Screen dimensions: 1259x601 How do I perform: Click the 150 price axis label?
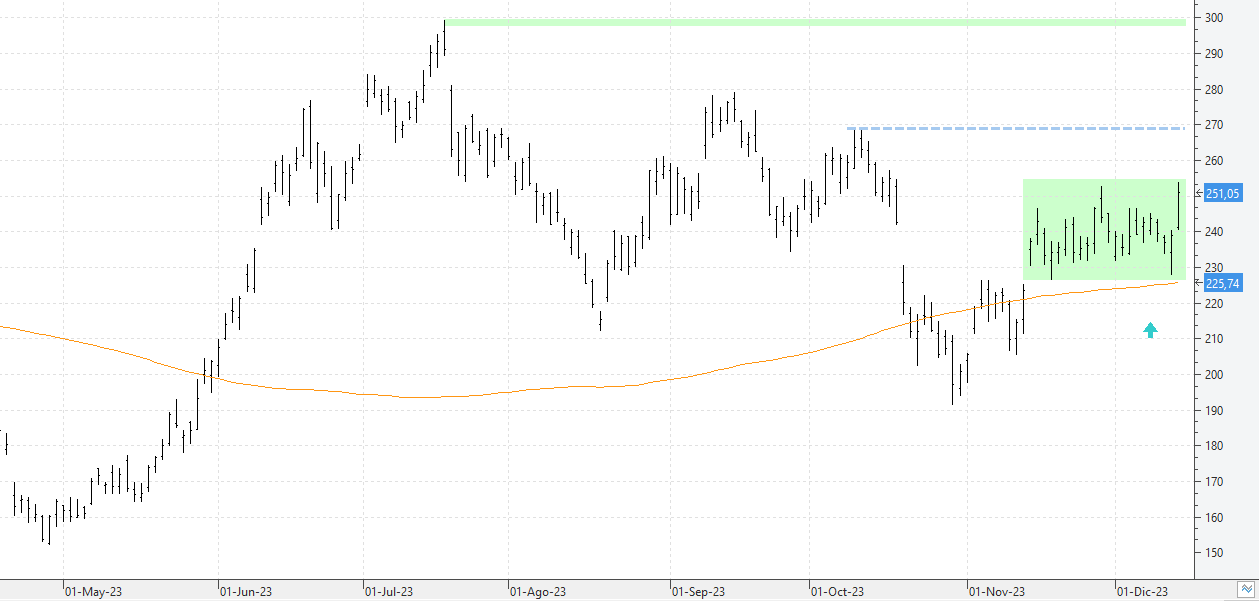1214,553
